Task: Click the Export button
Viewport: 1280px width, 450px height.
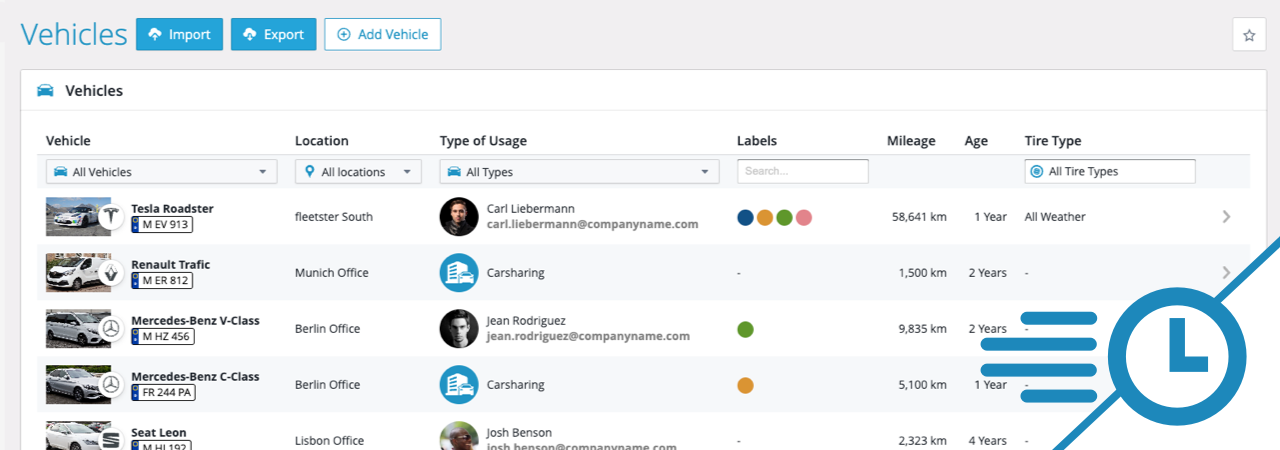Action: point(273,34)
